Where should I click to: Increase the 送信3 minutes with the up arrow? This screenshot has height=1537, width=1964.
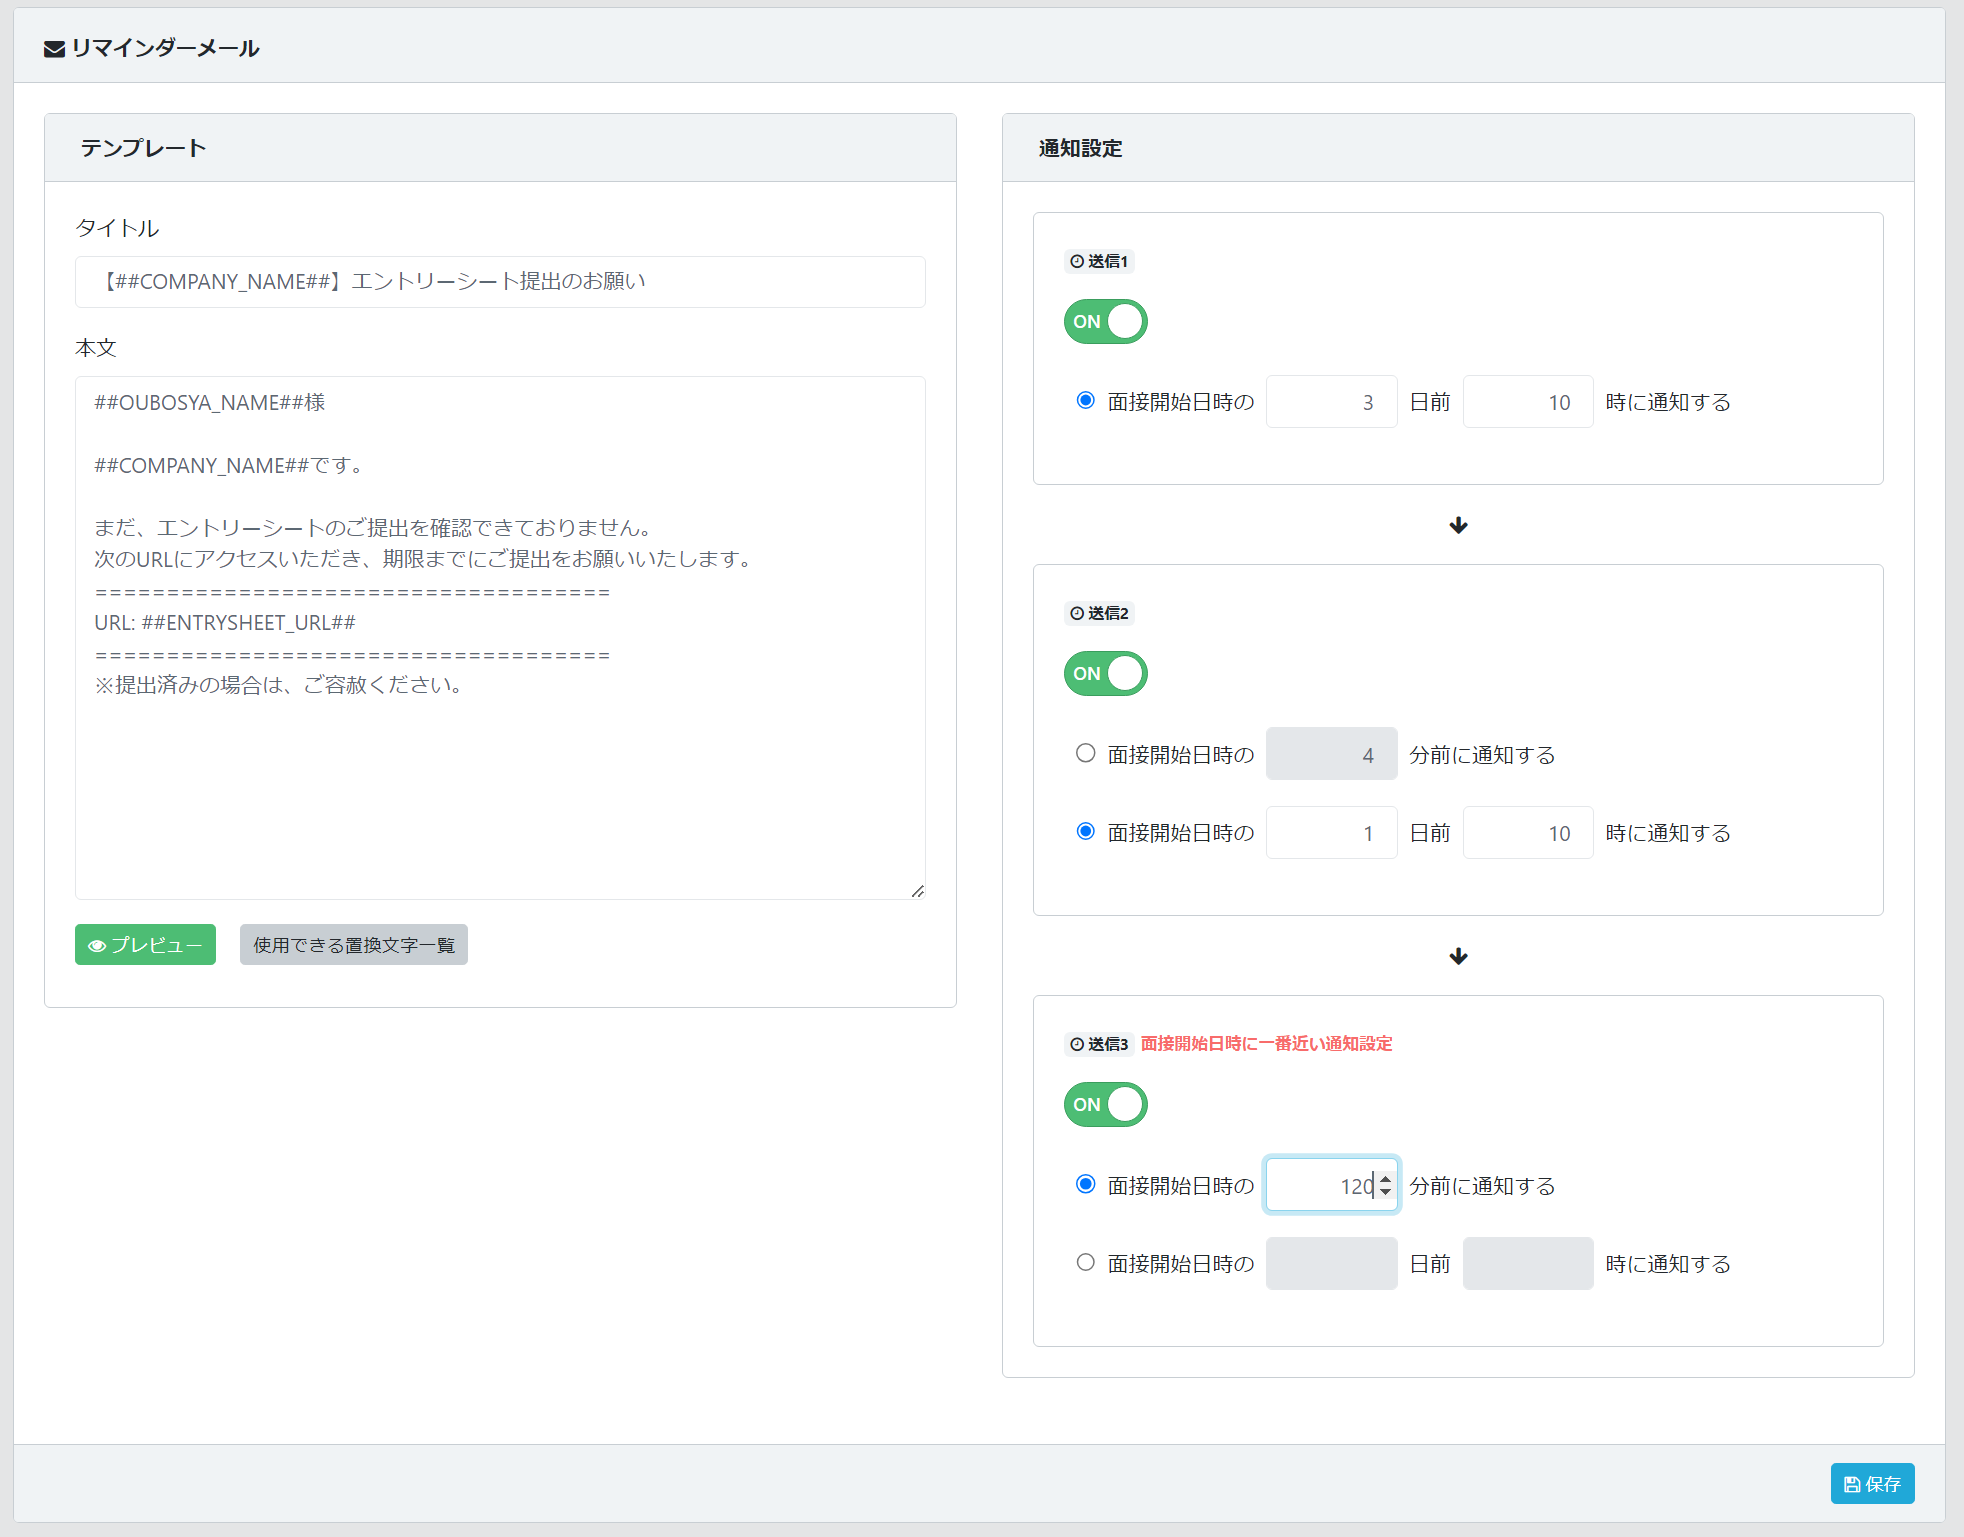(1385, 1179)
